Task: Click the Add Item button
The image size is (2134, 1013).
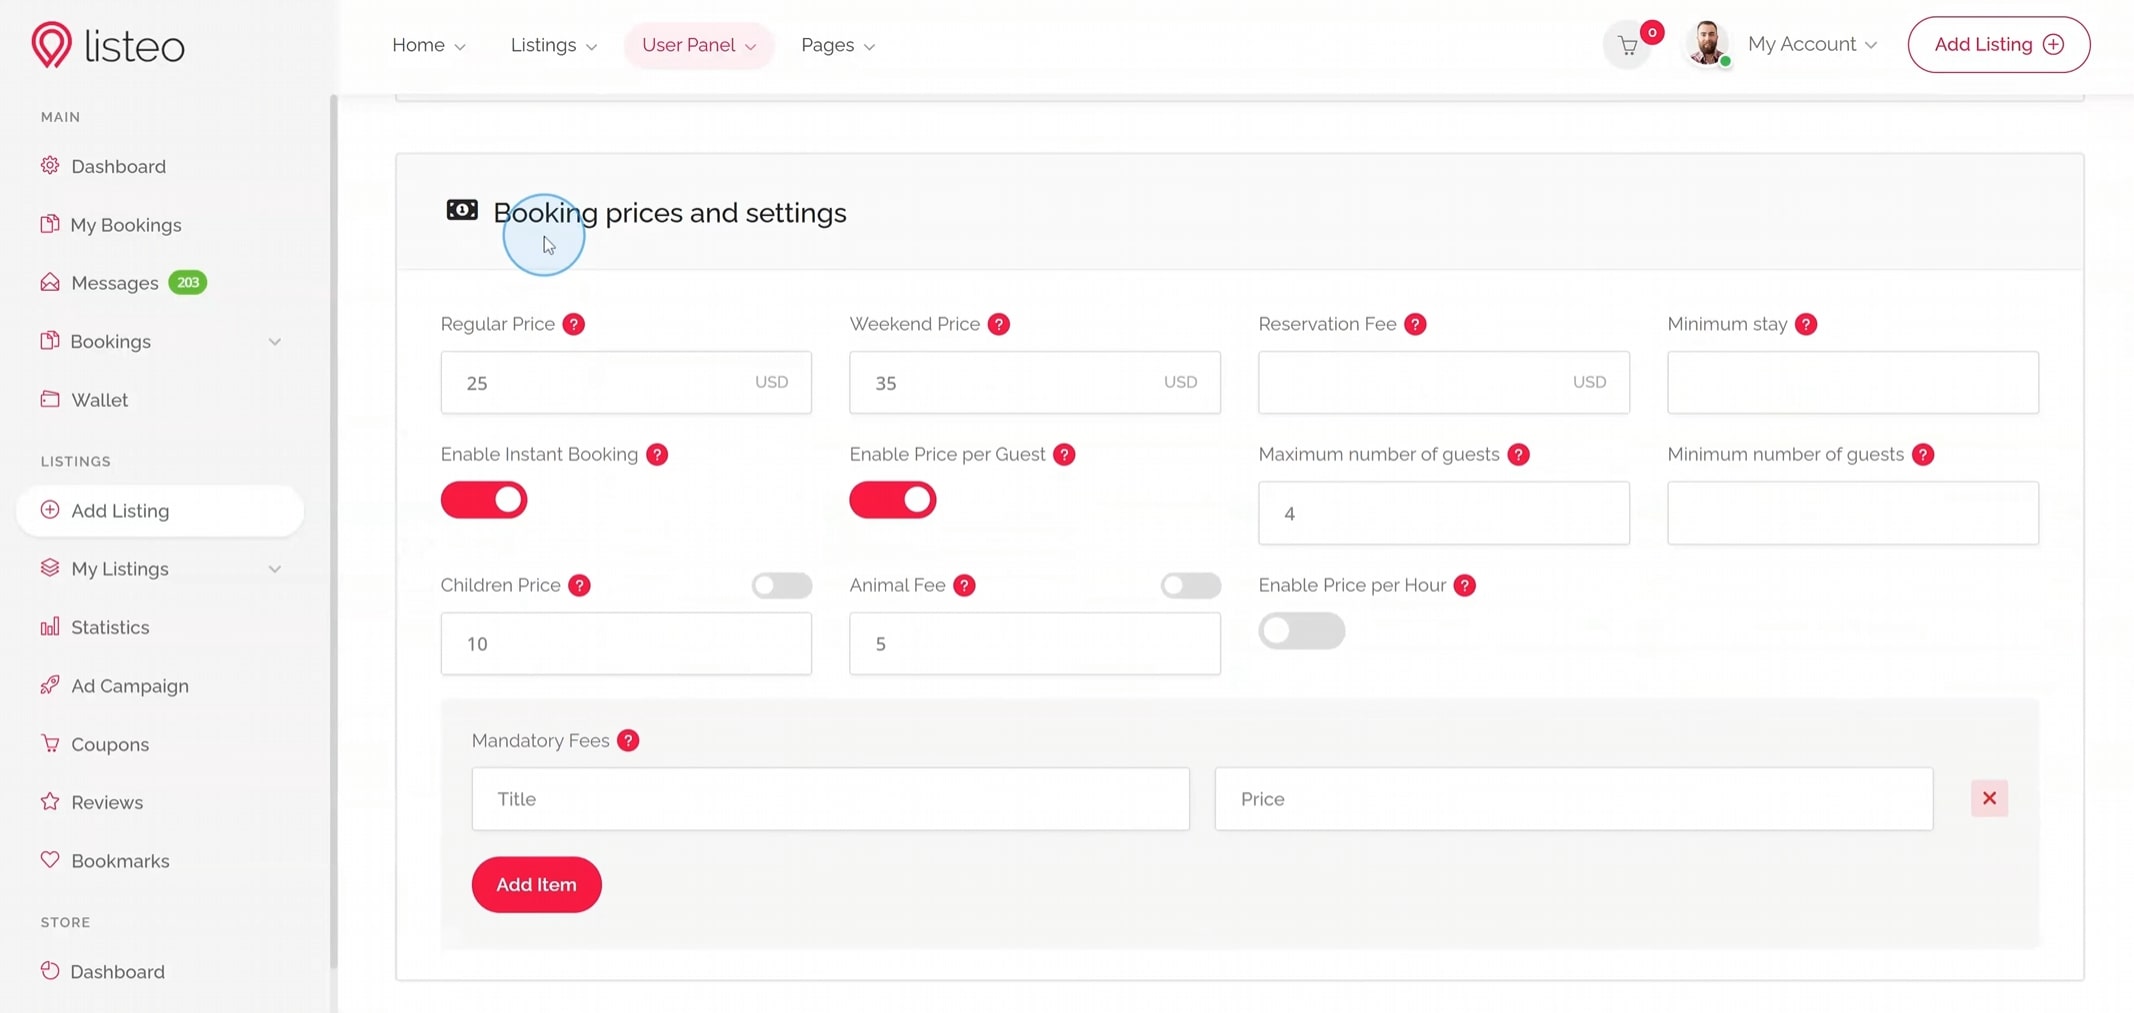Action: [536, 884]
